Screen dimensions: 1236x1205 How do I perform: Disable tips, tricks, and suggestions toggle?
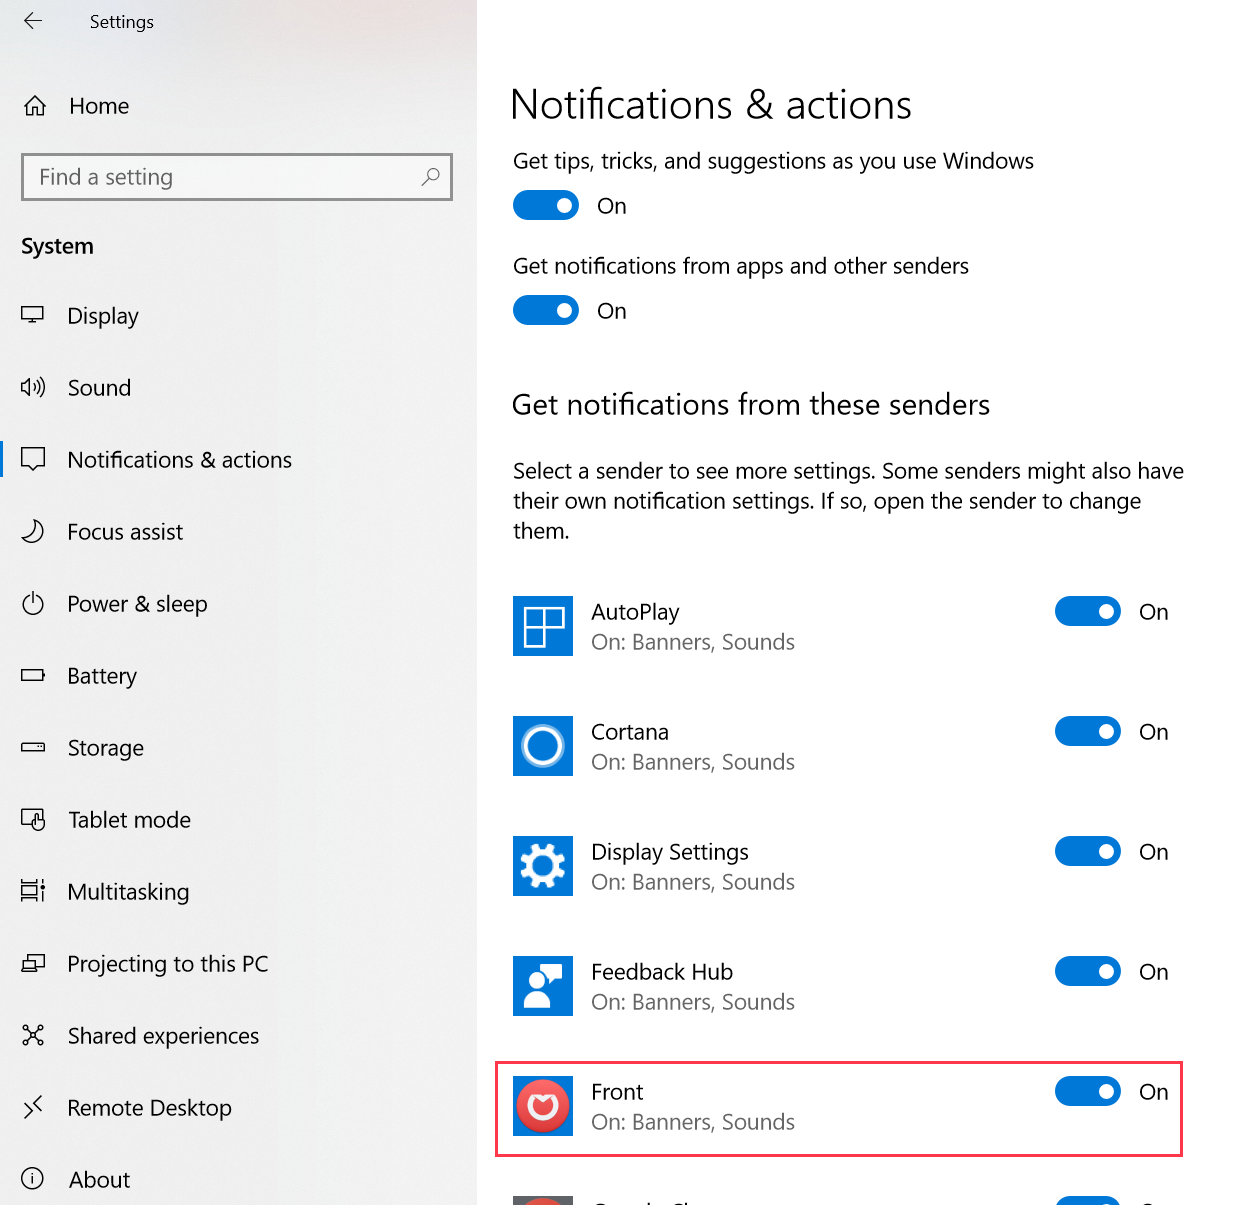(x=546, y=205)
